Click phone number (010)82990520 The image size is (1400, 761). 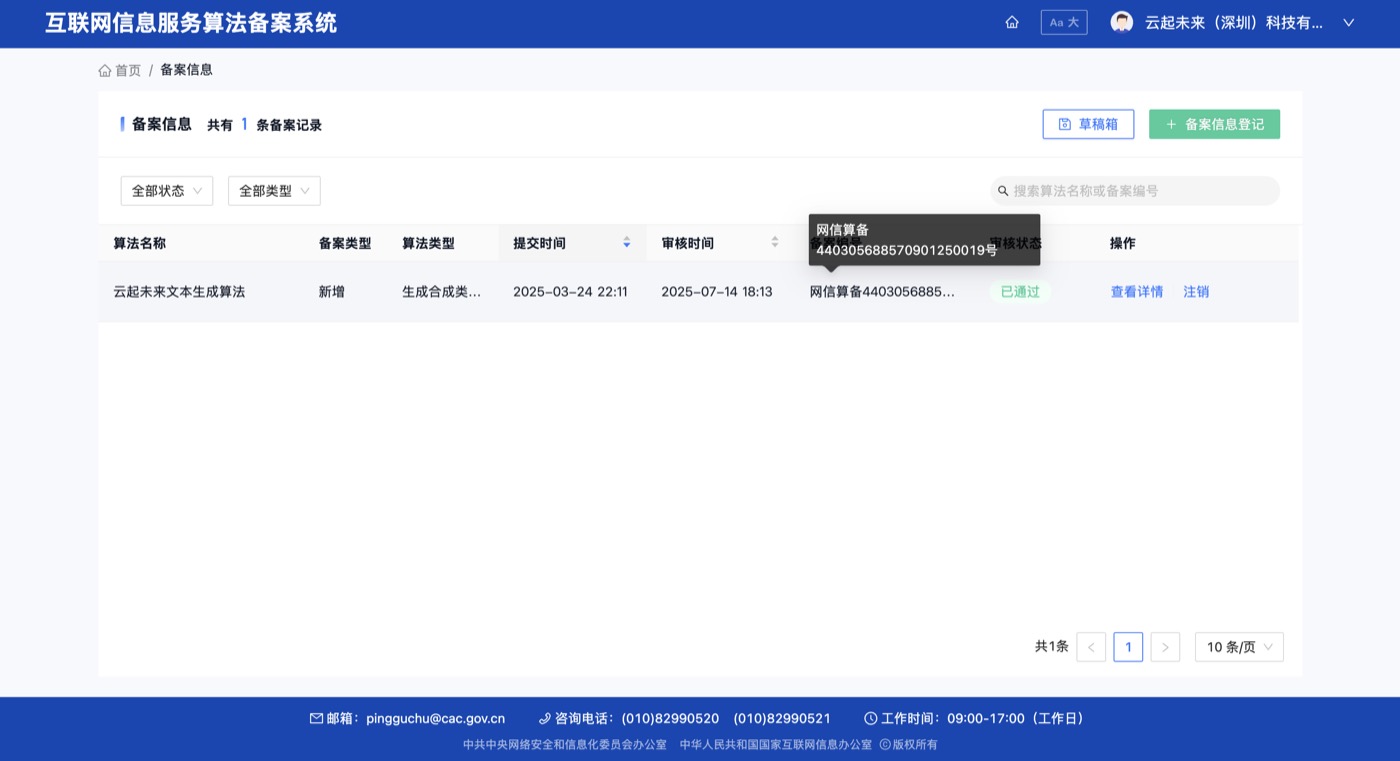(670, 718)
